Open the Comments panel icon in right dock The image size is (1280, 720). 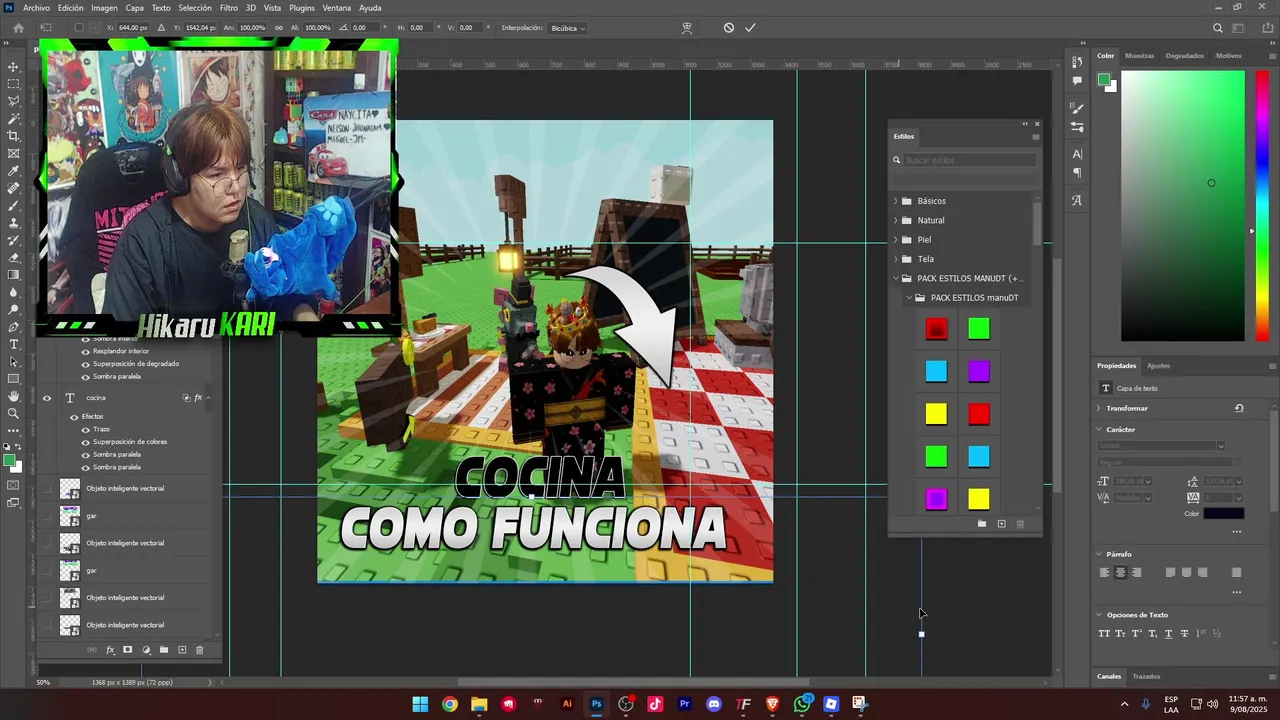click(x=1077, y=81)
